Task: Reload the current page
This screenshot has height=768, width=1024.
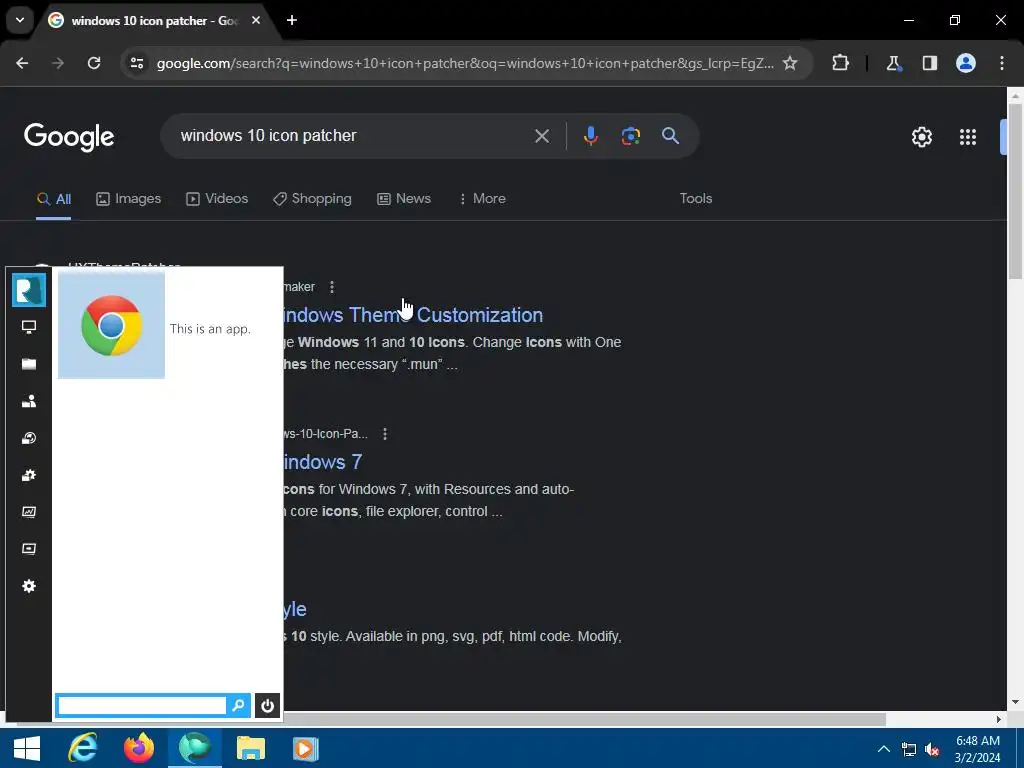Action: (94, 63)
